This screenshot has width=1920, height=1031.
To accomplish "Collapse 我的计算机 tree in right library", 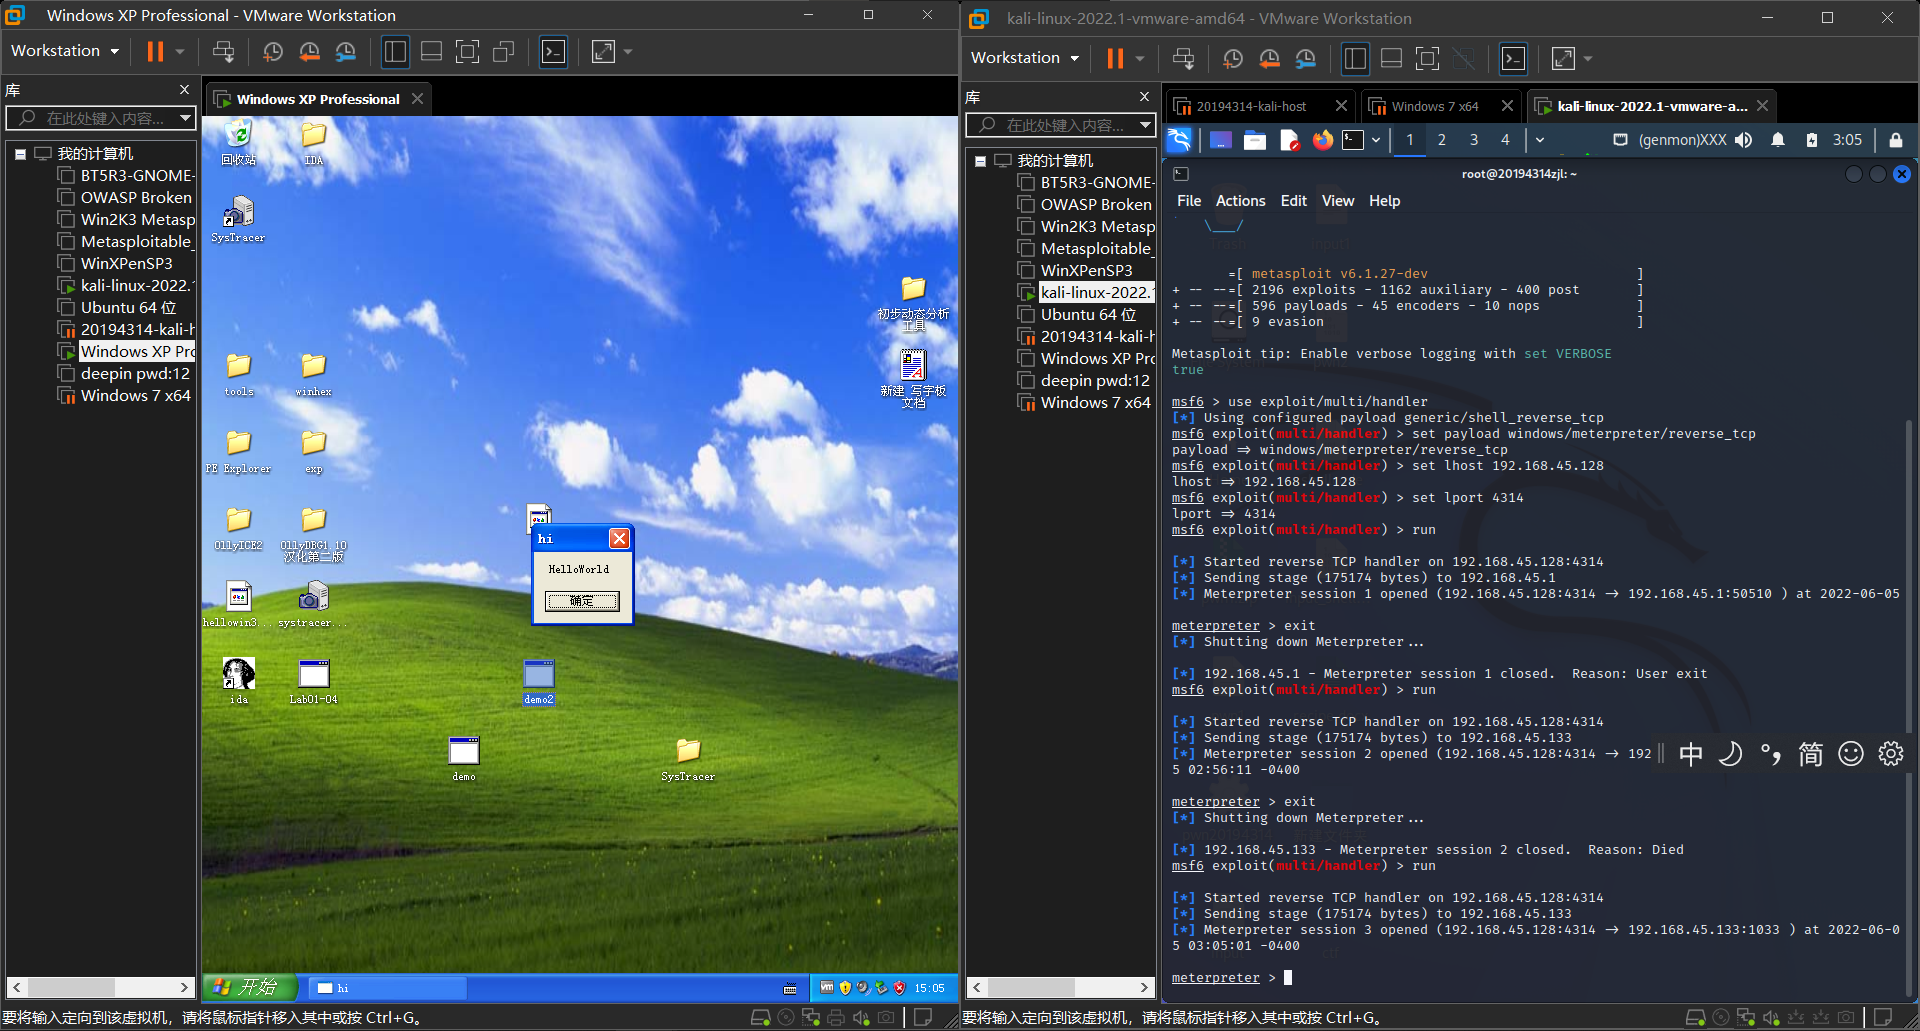I will pos(980,161).
